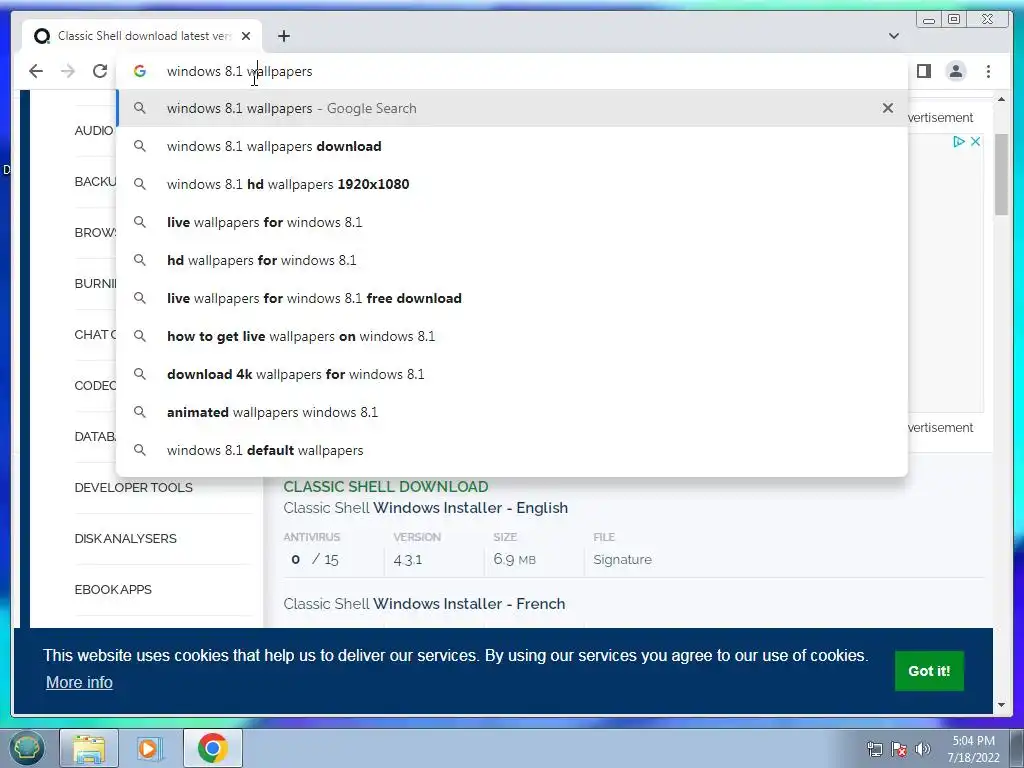The width and height of the screenshot is (1024, 768).
Task: Close the Classic Shell download tab
Action: coord(246,36)
